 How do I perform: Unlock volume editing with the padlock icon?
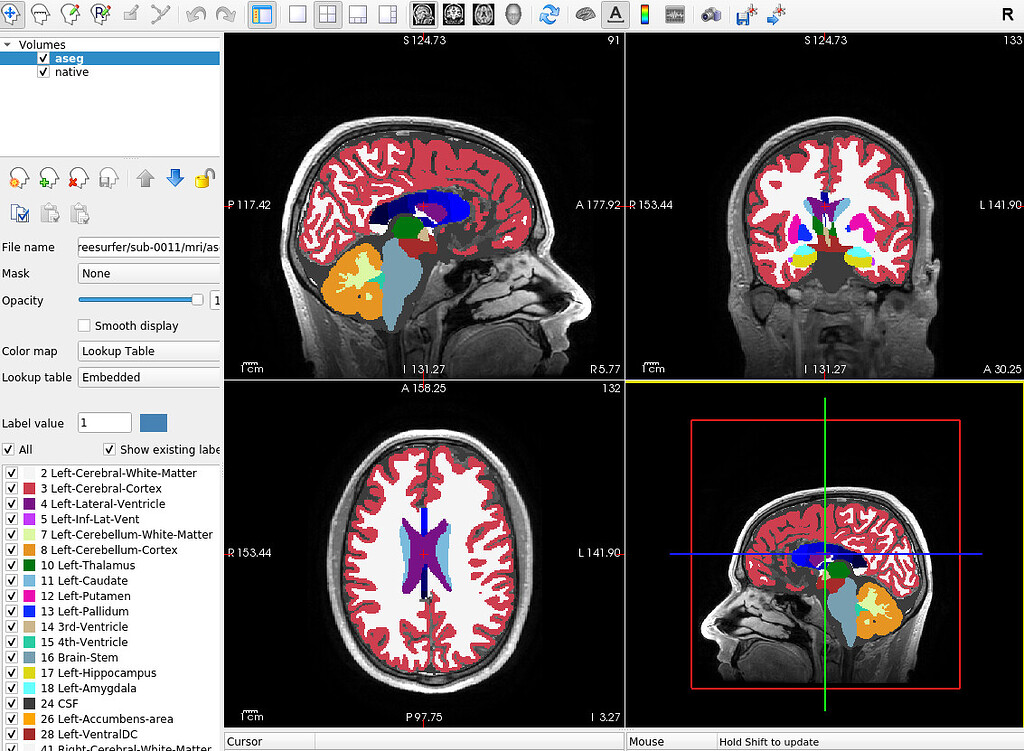coord(203,177)
